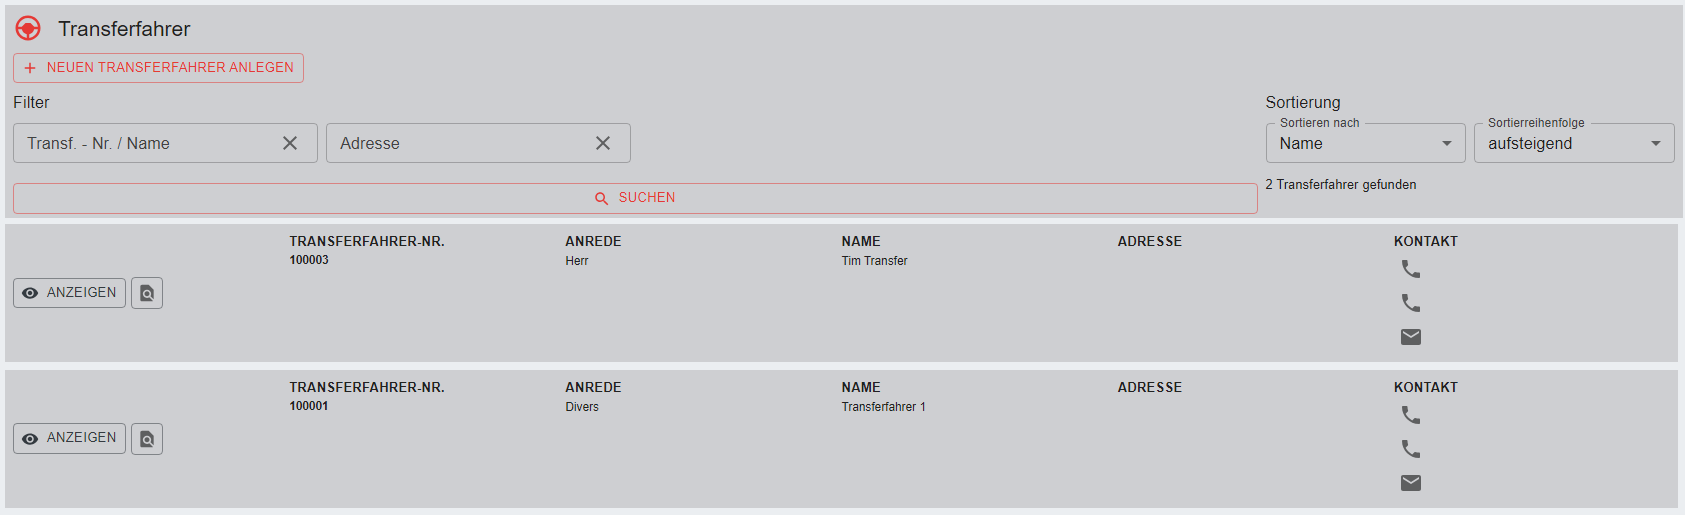
Task: Click the email icon for Tim Transfer
Action: [1410, 337]
